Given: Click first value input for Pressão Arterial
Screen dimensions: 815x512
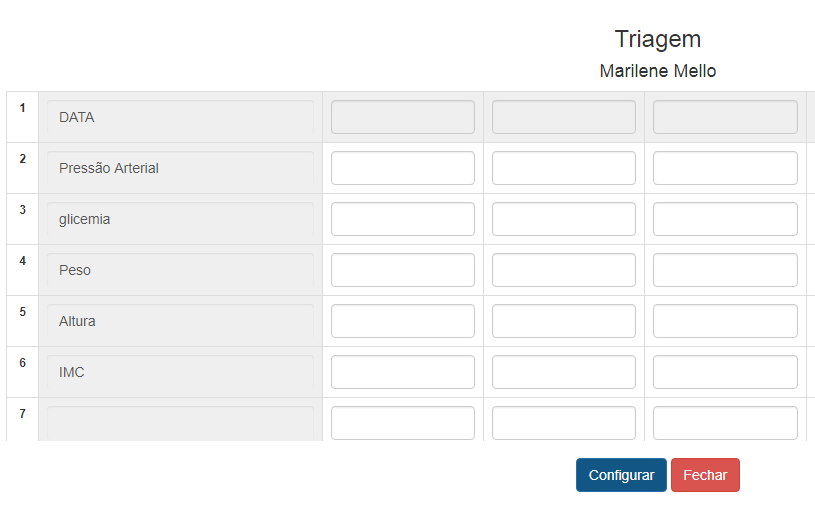Looking at the screenshot, I should (x=403, y=168).
